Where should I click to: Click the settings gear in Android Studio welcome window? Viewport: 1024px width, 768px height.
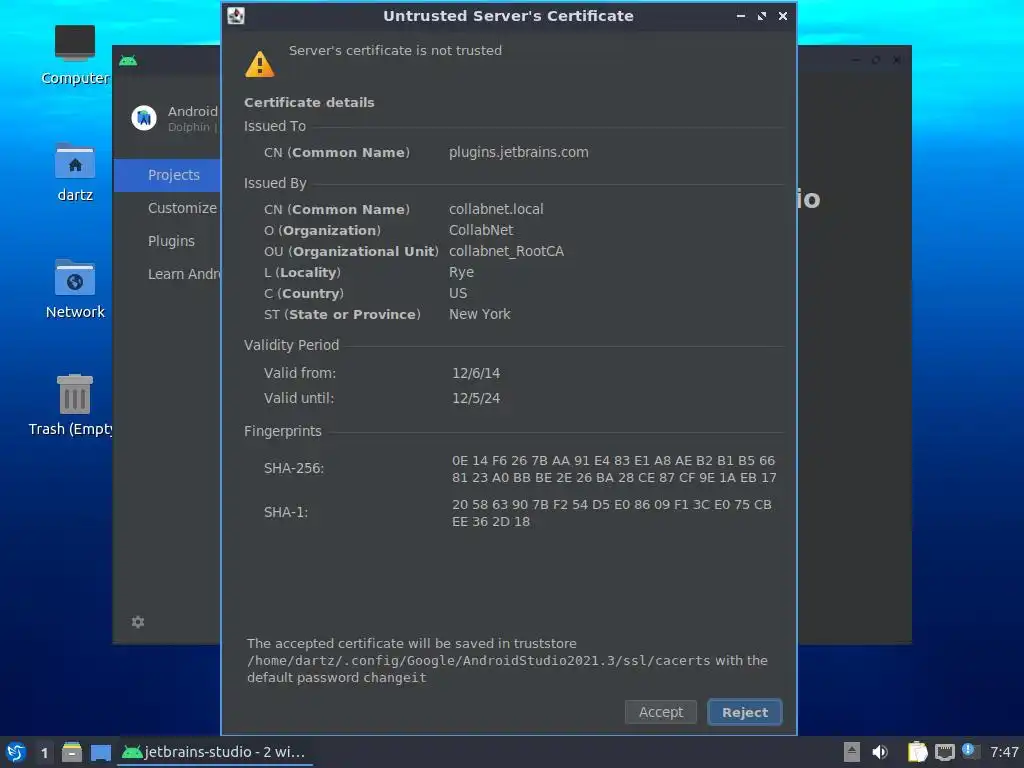point(138,622)
